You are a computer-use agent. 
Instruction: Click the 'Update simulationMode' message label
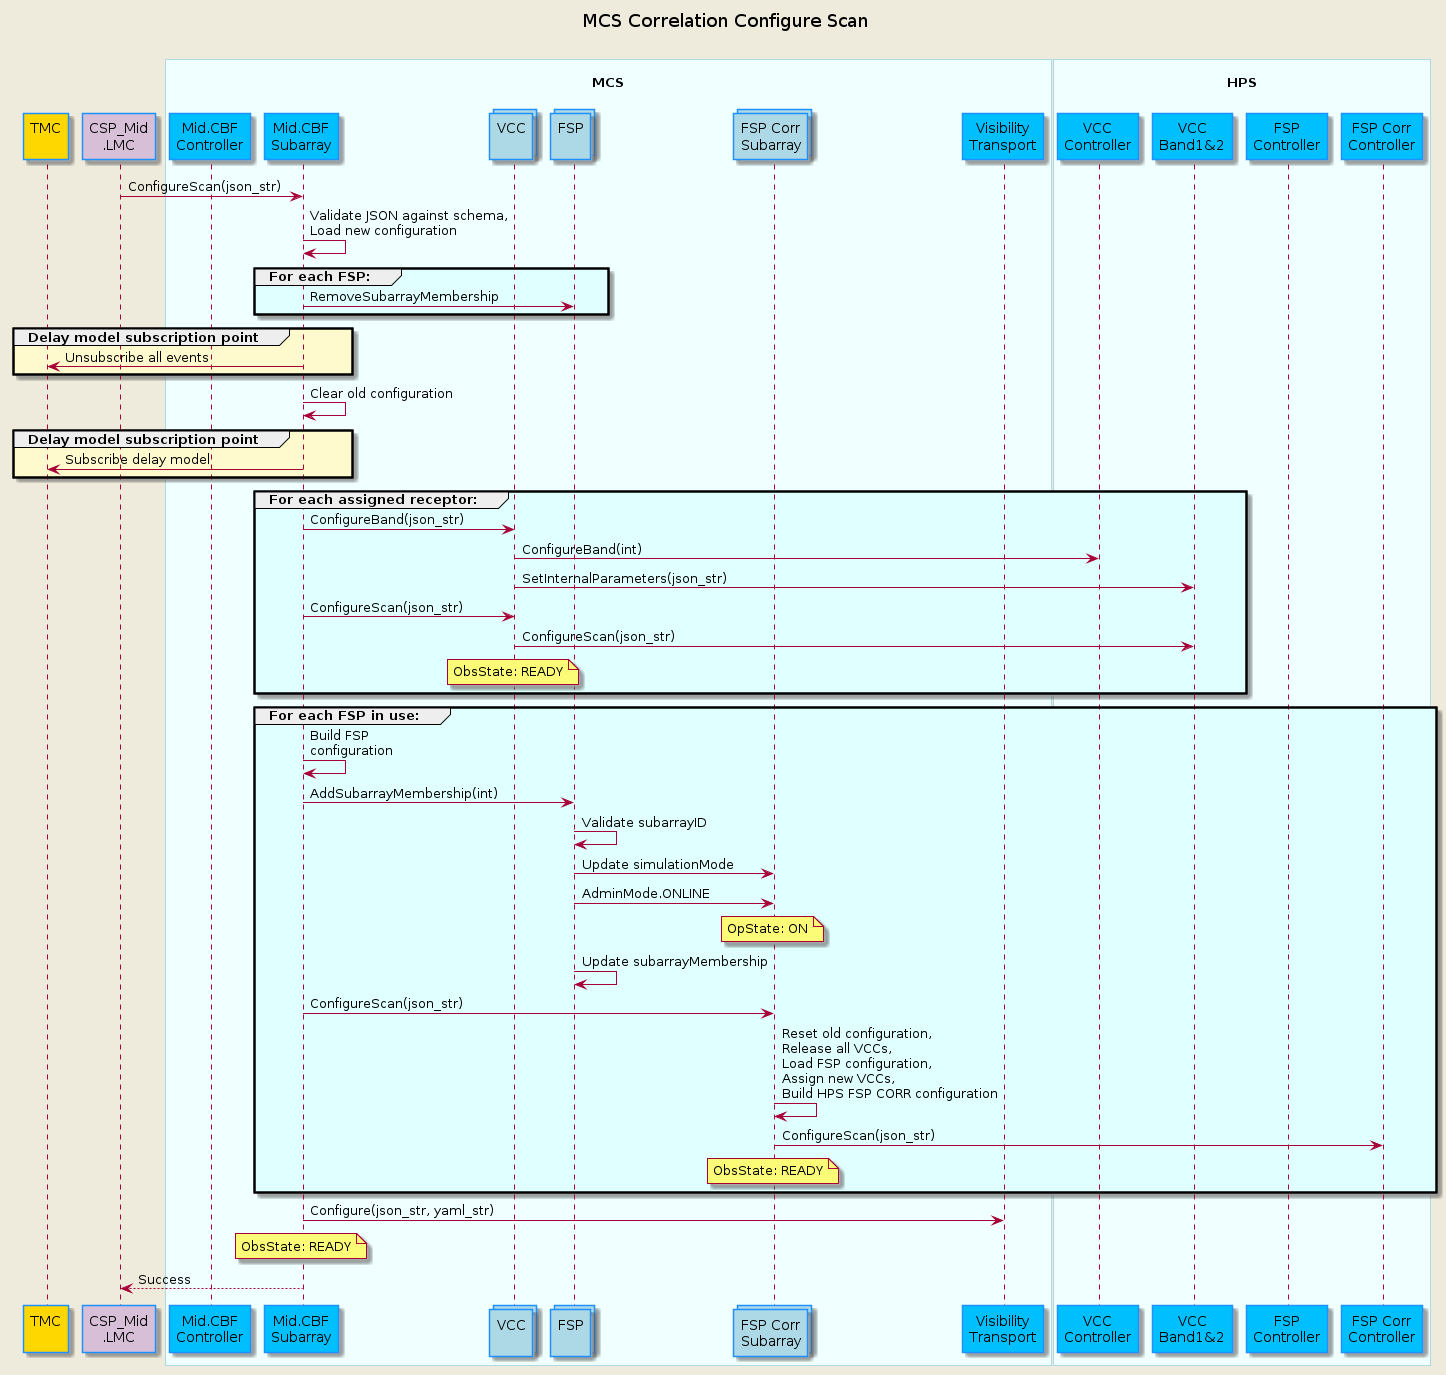[658, 865]
